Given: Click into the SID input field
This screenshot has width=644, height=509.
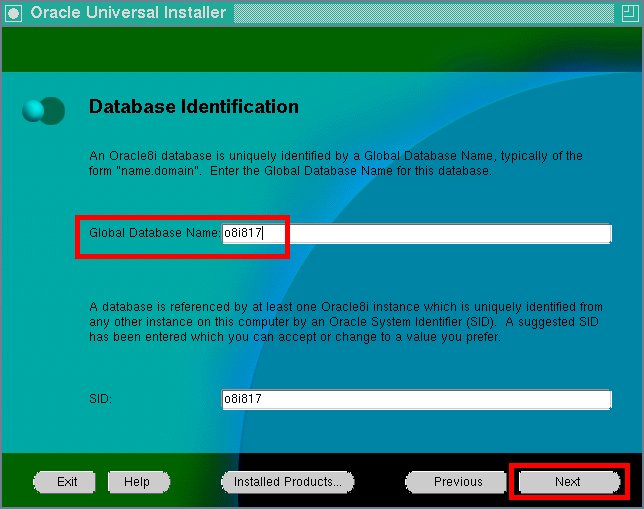Looking at the screenshot, I should [x=416, y=400].
